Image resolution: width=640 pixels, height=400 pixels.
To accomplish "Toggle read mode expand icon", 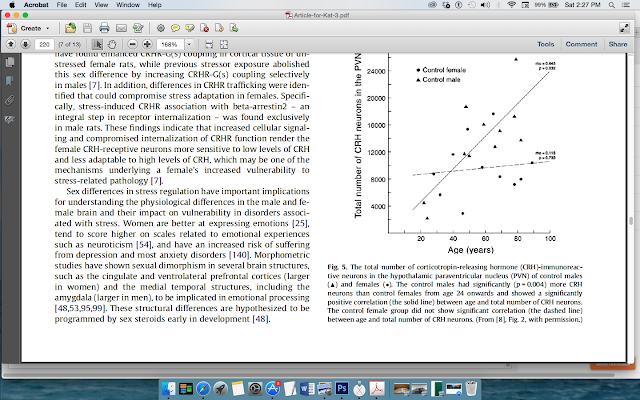I will click(624, 28).
